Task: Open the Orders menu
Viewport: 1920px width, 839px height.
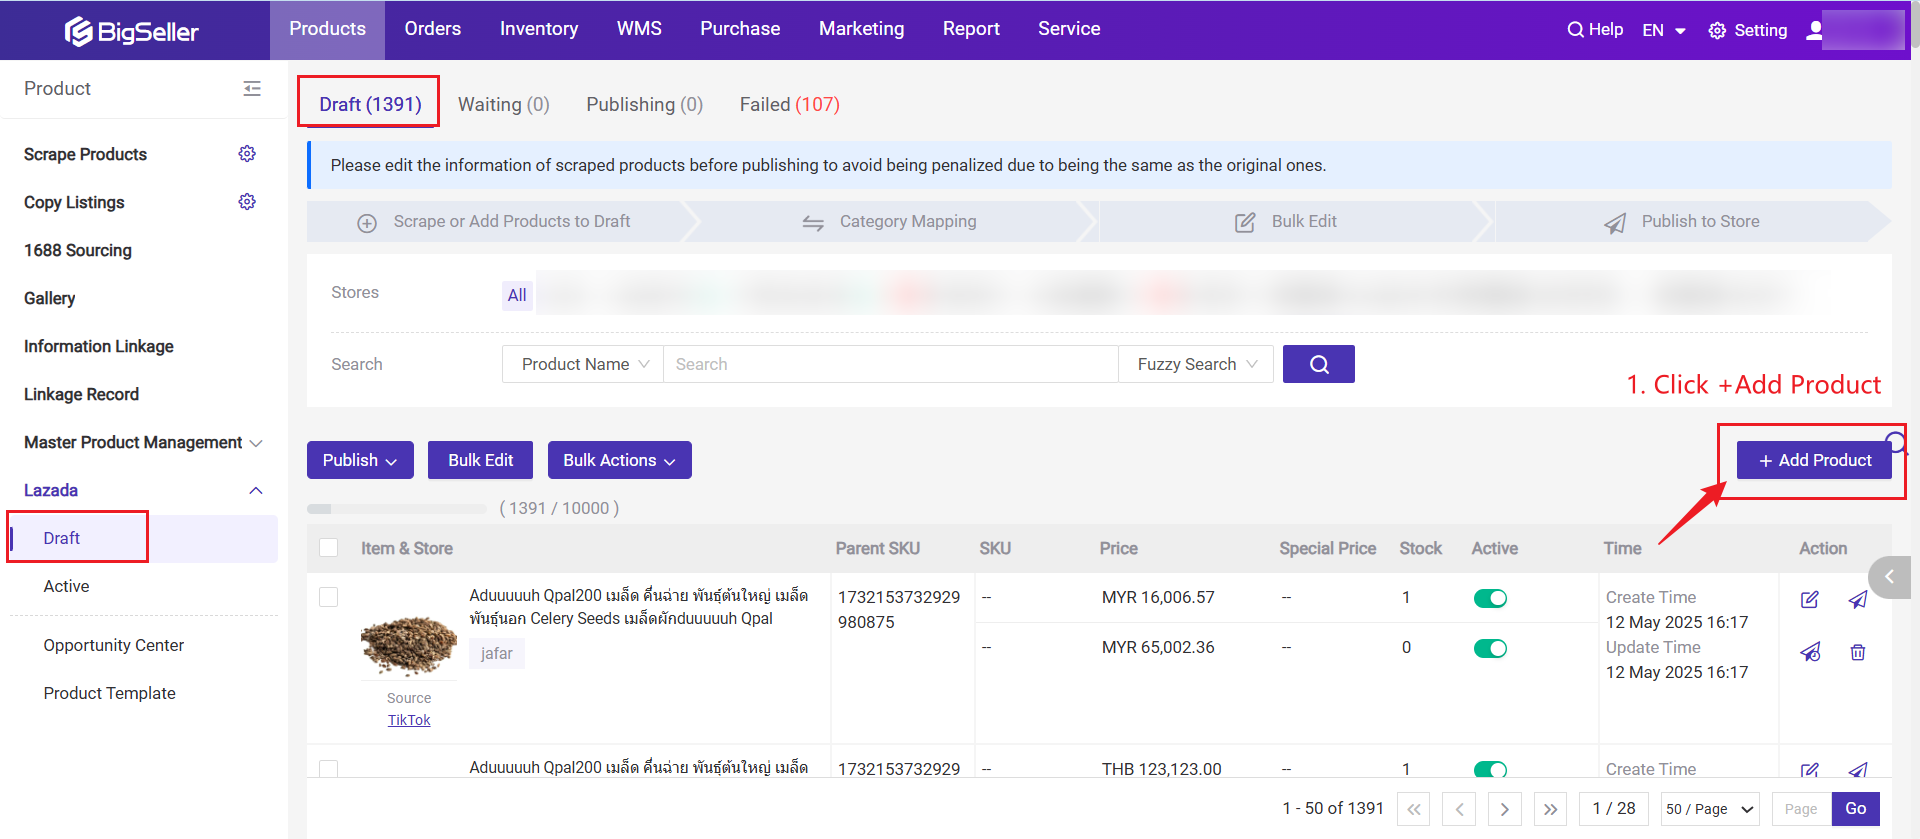Action: click(433, 29)
